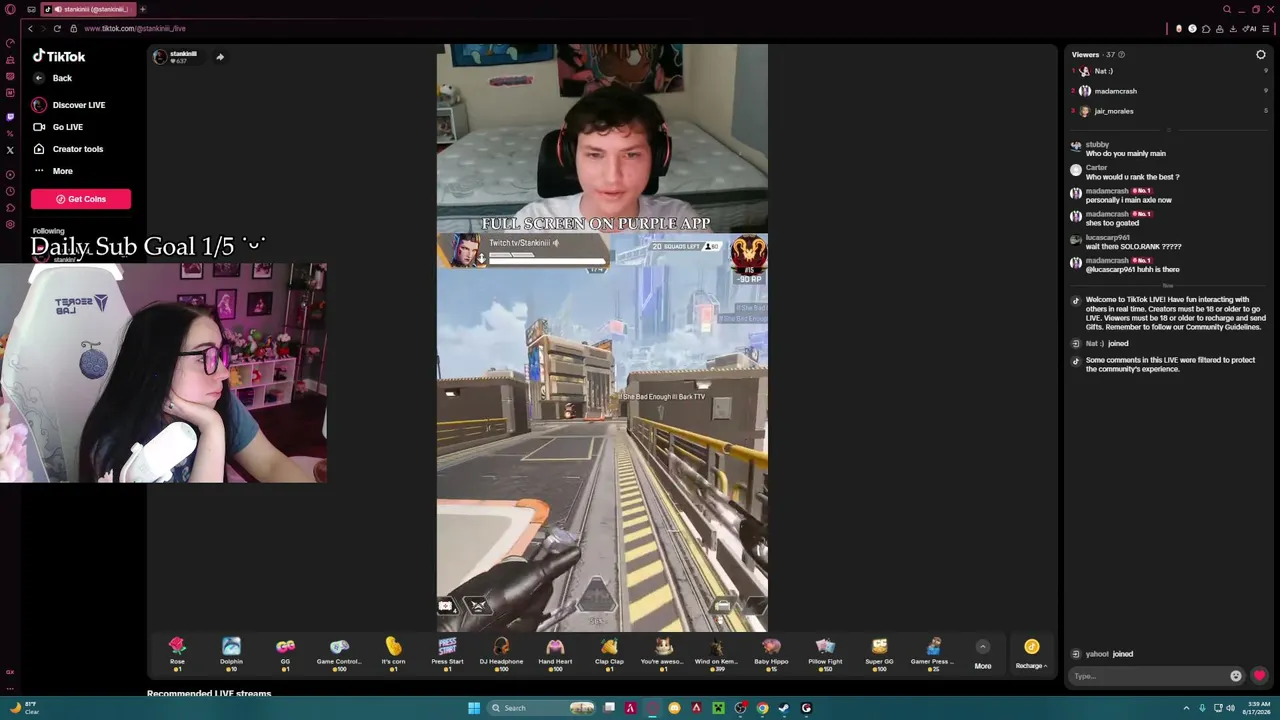
Task: Open taskbar clock and date
Action: [1259, 708]
